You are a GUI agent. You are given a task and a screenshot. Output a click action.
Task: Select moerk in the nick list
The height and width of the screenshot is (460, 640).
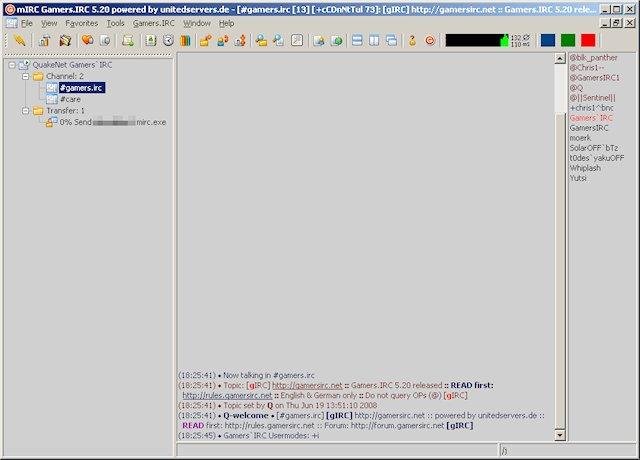point(580,138)
